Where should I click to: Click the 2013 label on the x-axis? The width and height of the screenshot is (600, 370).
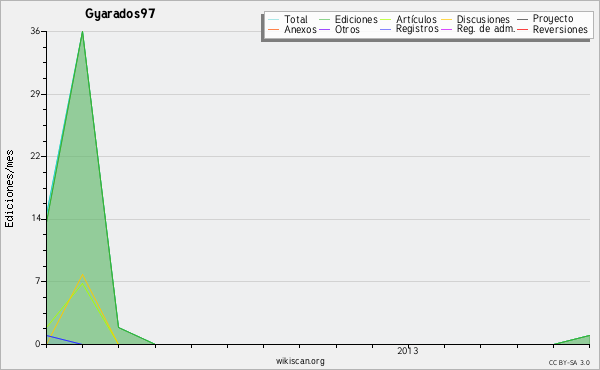pos(408,351)
